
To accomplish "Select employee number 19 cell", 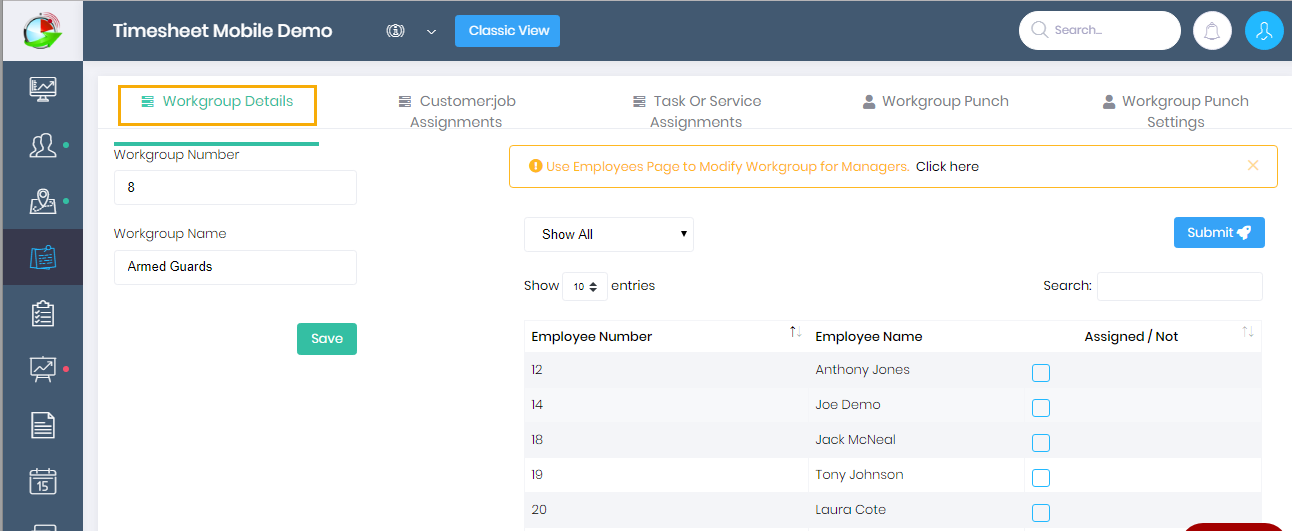I will pyautogui.click(x=666, y=475).
